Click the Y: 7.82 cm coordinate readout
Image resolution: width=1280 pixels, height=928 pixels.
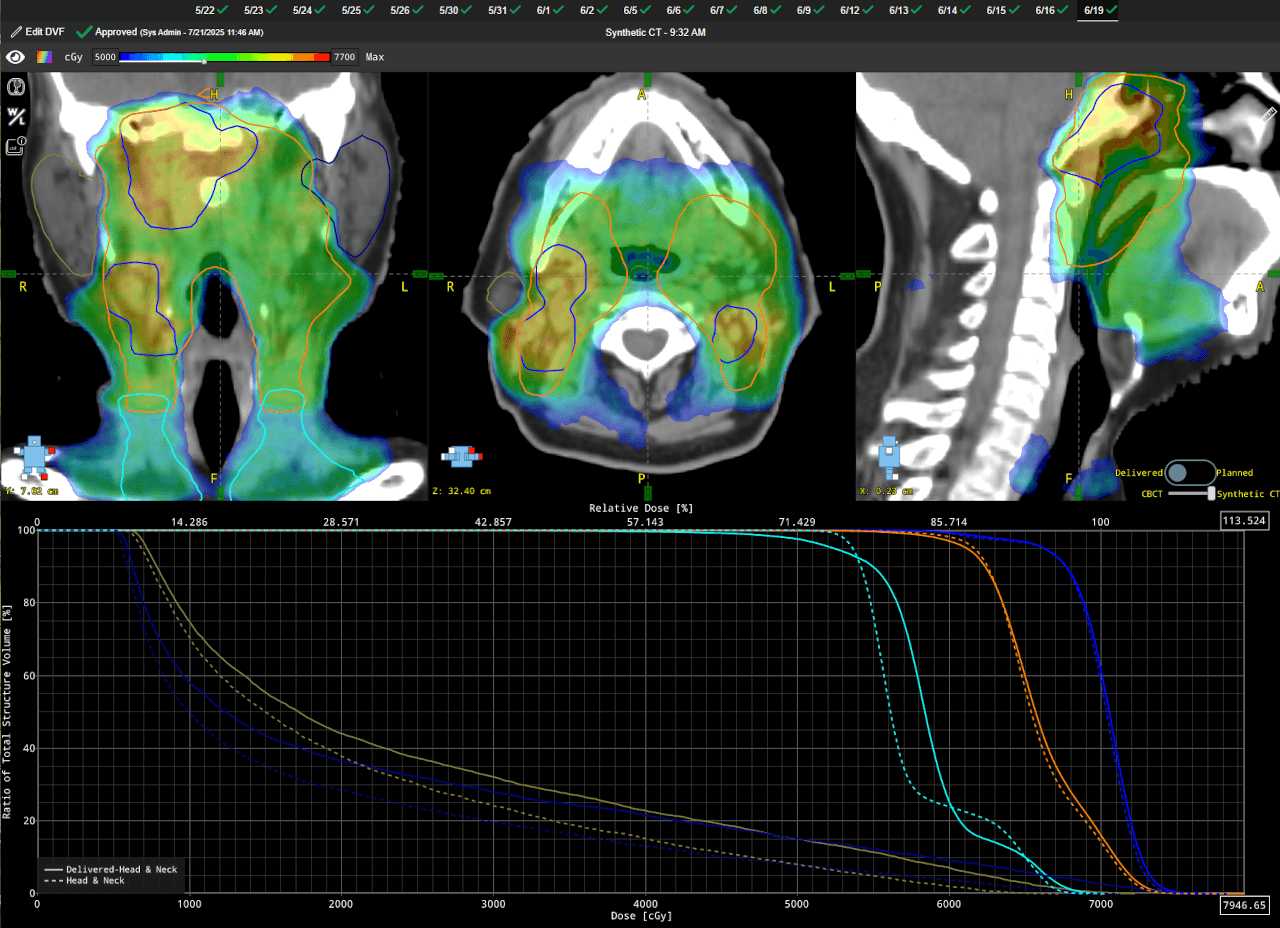(32, 491)
